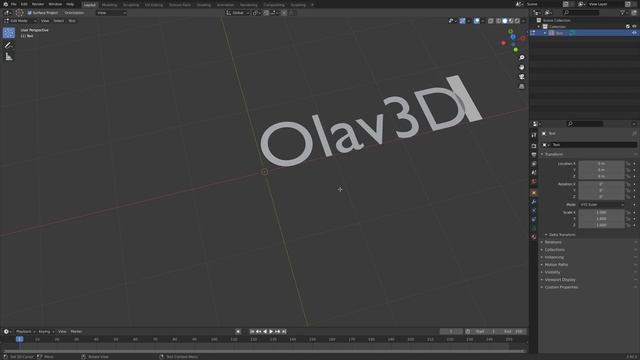
Task: Select the 3D Cursor tool in toolbar
Action: click(9, 33)
